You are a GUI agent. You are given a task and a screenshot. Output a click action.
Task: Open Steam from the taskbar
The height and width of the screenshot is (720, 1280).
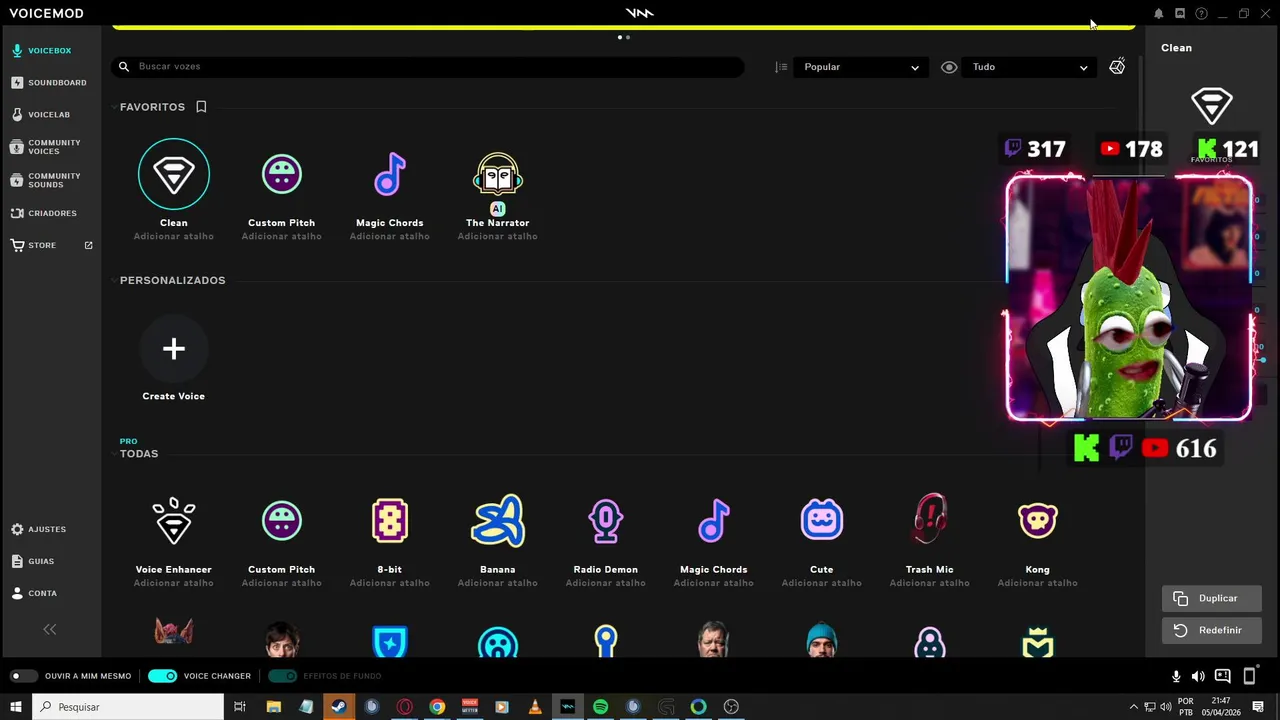tap(339, 707)
